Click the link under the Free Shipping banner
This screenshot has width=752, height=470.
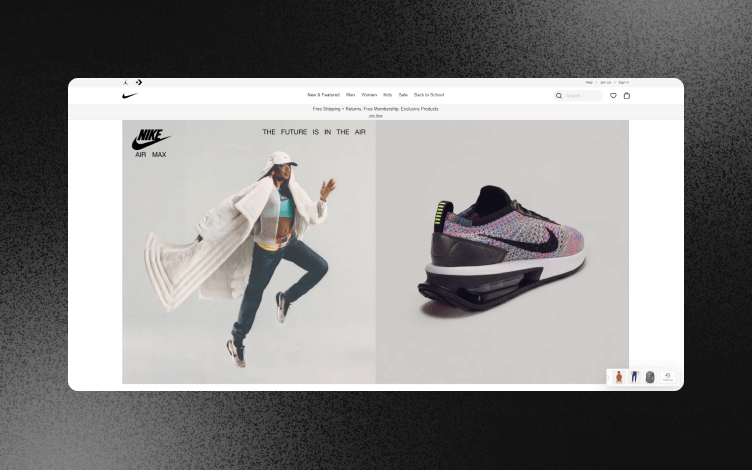tap(376, 116)
